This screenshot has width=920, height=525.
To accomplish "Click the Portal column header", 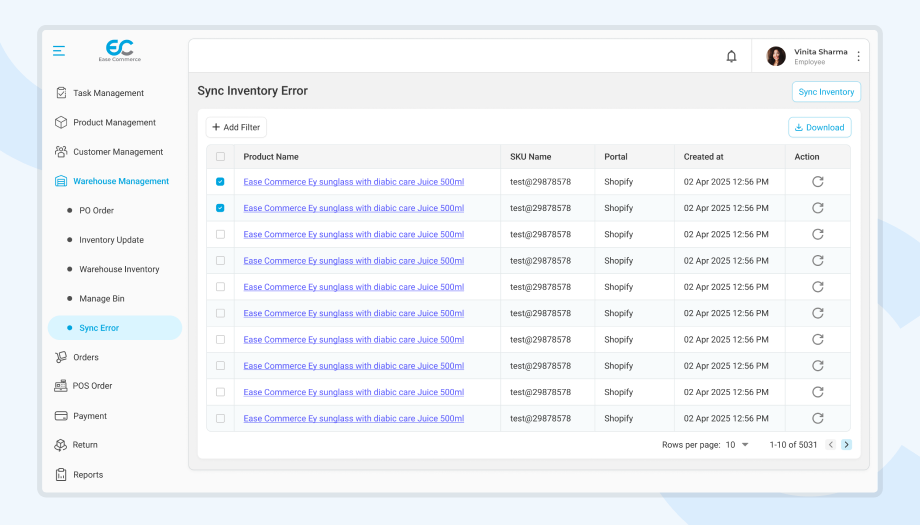I will click(x=616, y=157).
